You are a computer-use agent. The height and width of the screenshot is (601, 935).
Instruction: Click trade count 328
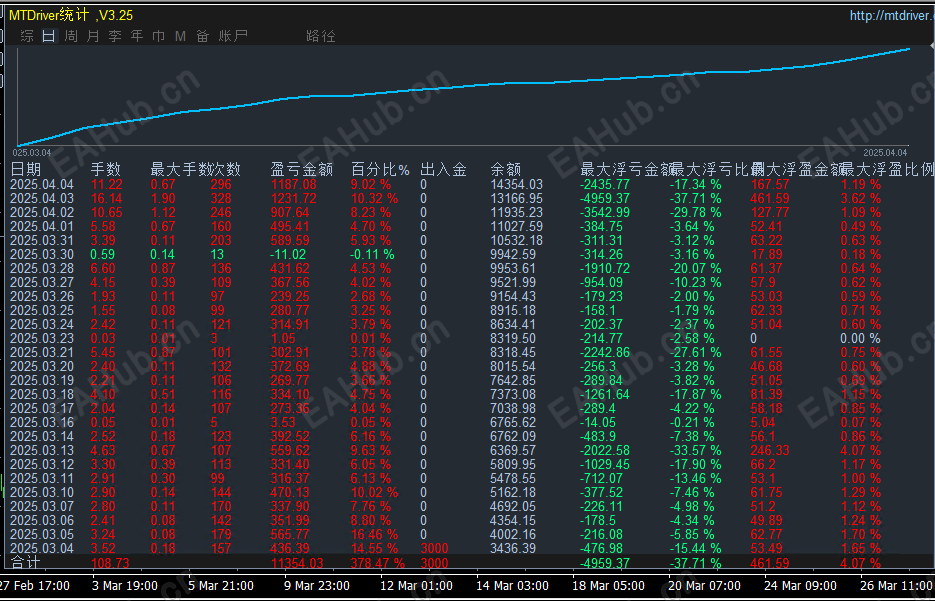pos(221,199)
